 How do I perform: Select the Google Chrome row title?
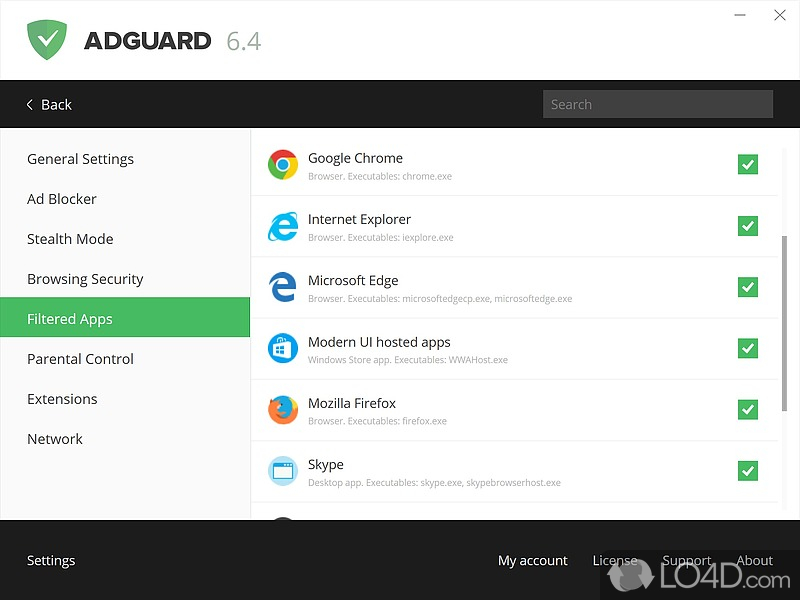click(355, 158)
